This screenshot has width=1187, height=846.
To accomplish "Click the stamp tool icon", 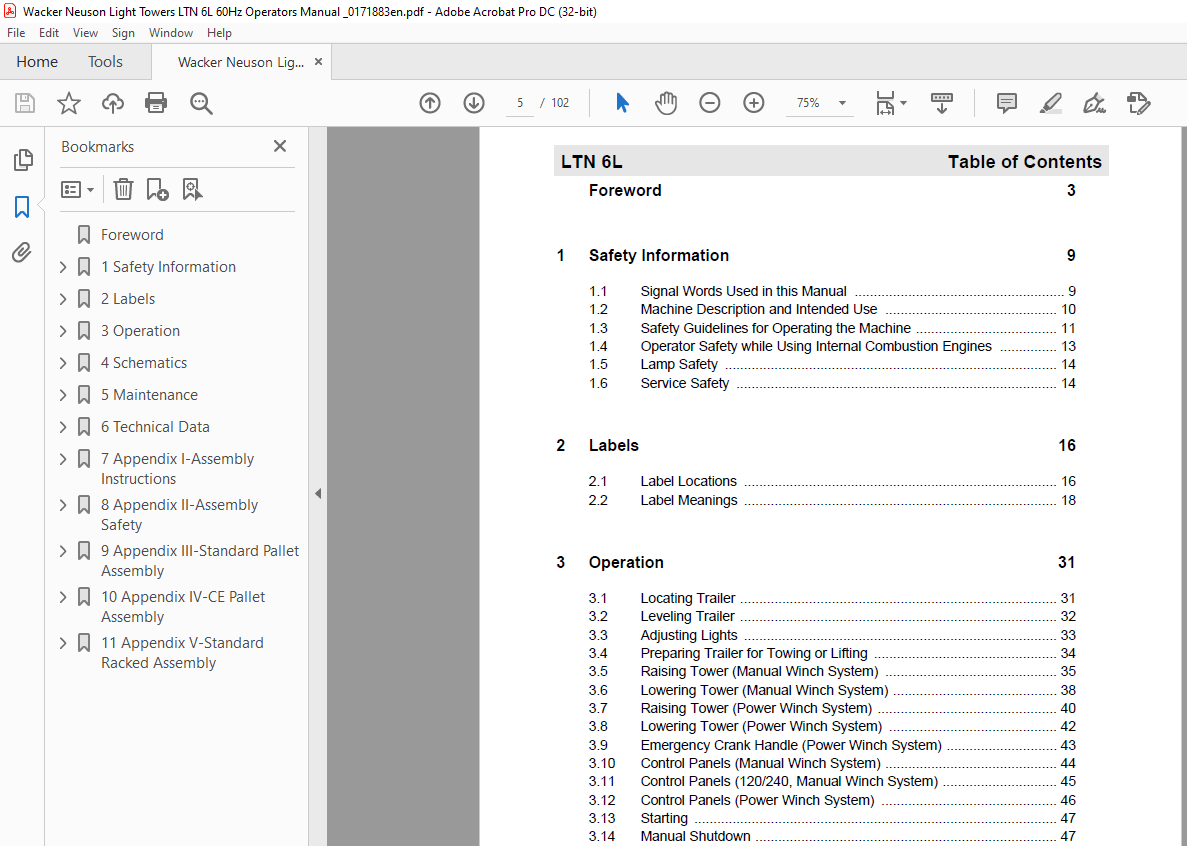I will 1139,103.
